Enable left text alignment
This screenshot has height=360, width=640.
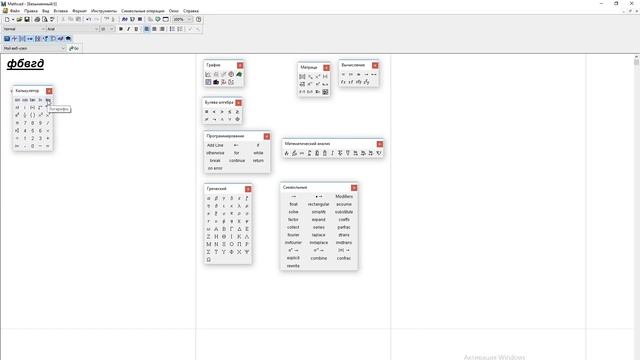coord(147,29)
